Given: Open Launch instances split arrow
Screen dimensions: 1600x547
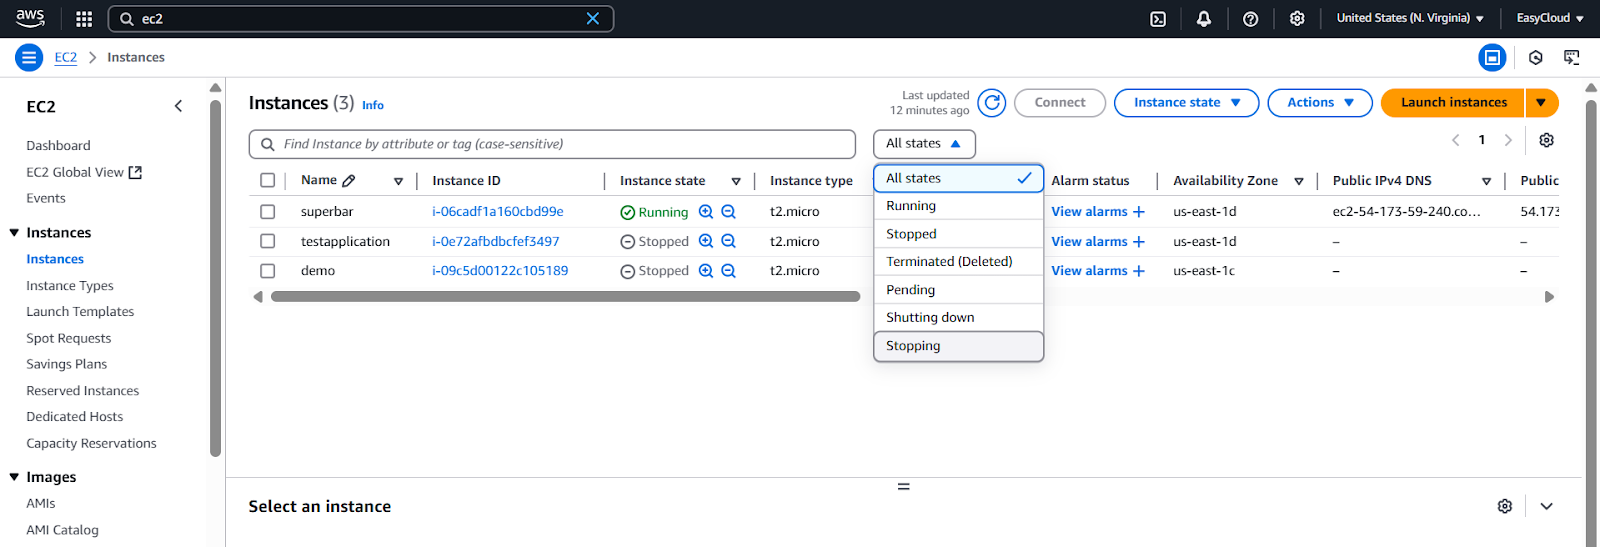Looking at the screenshot, I should coord(1541,103).
